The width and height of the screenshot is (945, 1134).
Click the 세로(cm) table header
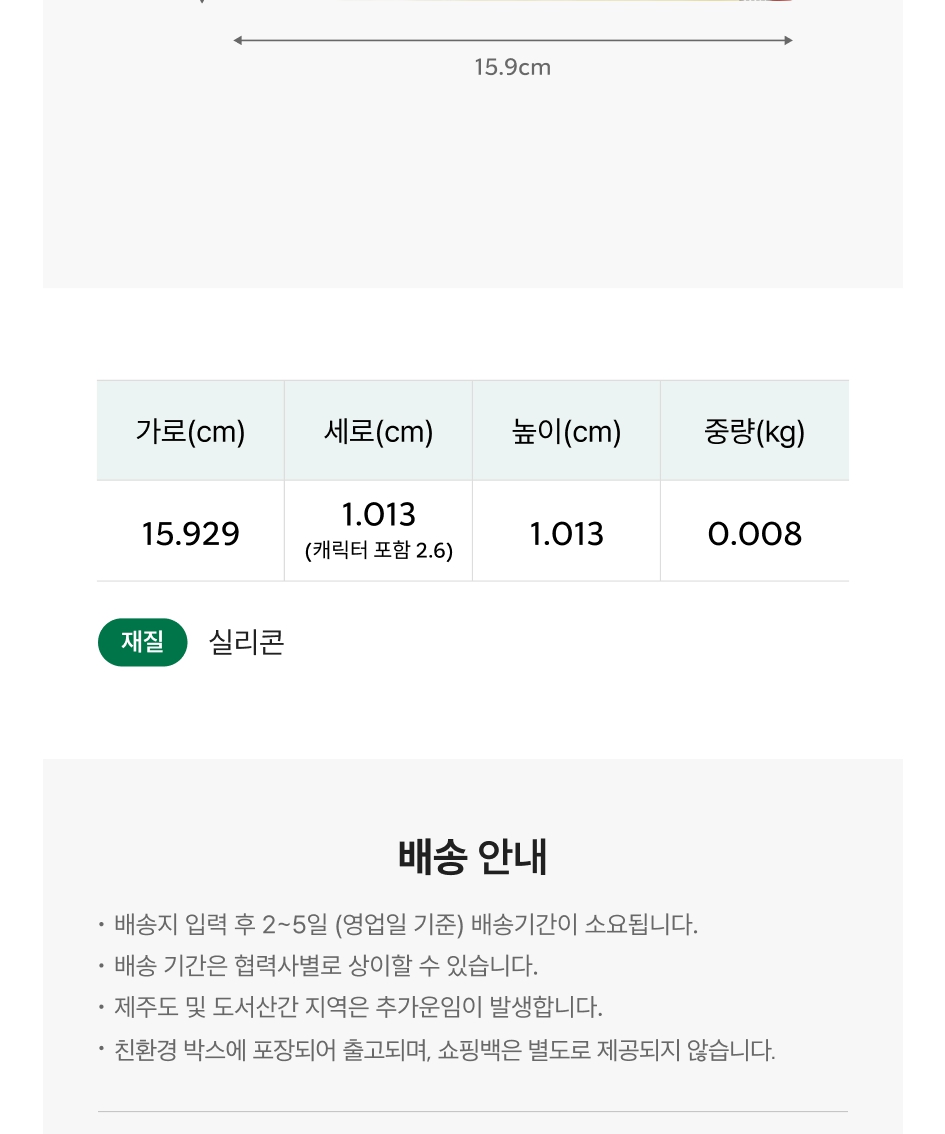(378, 431)
